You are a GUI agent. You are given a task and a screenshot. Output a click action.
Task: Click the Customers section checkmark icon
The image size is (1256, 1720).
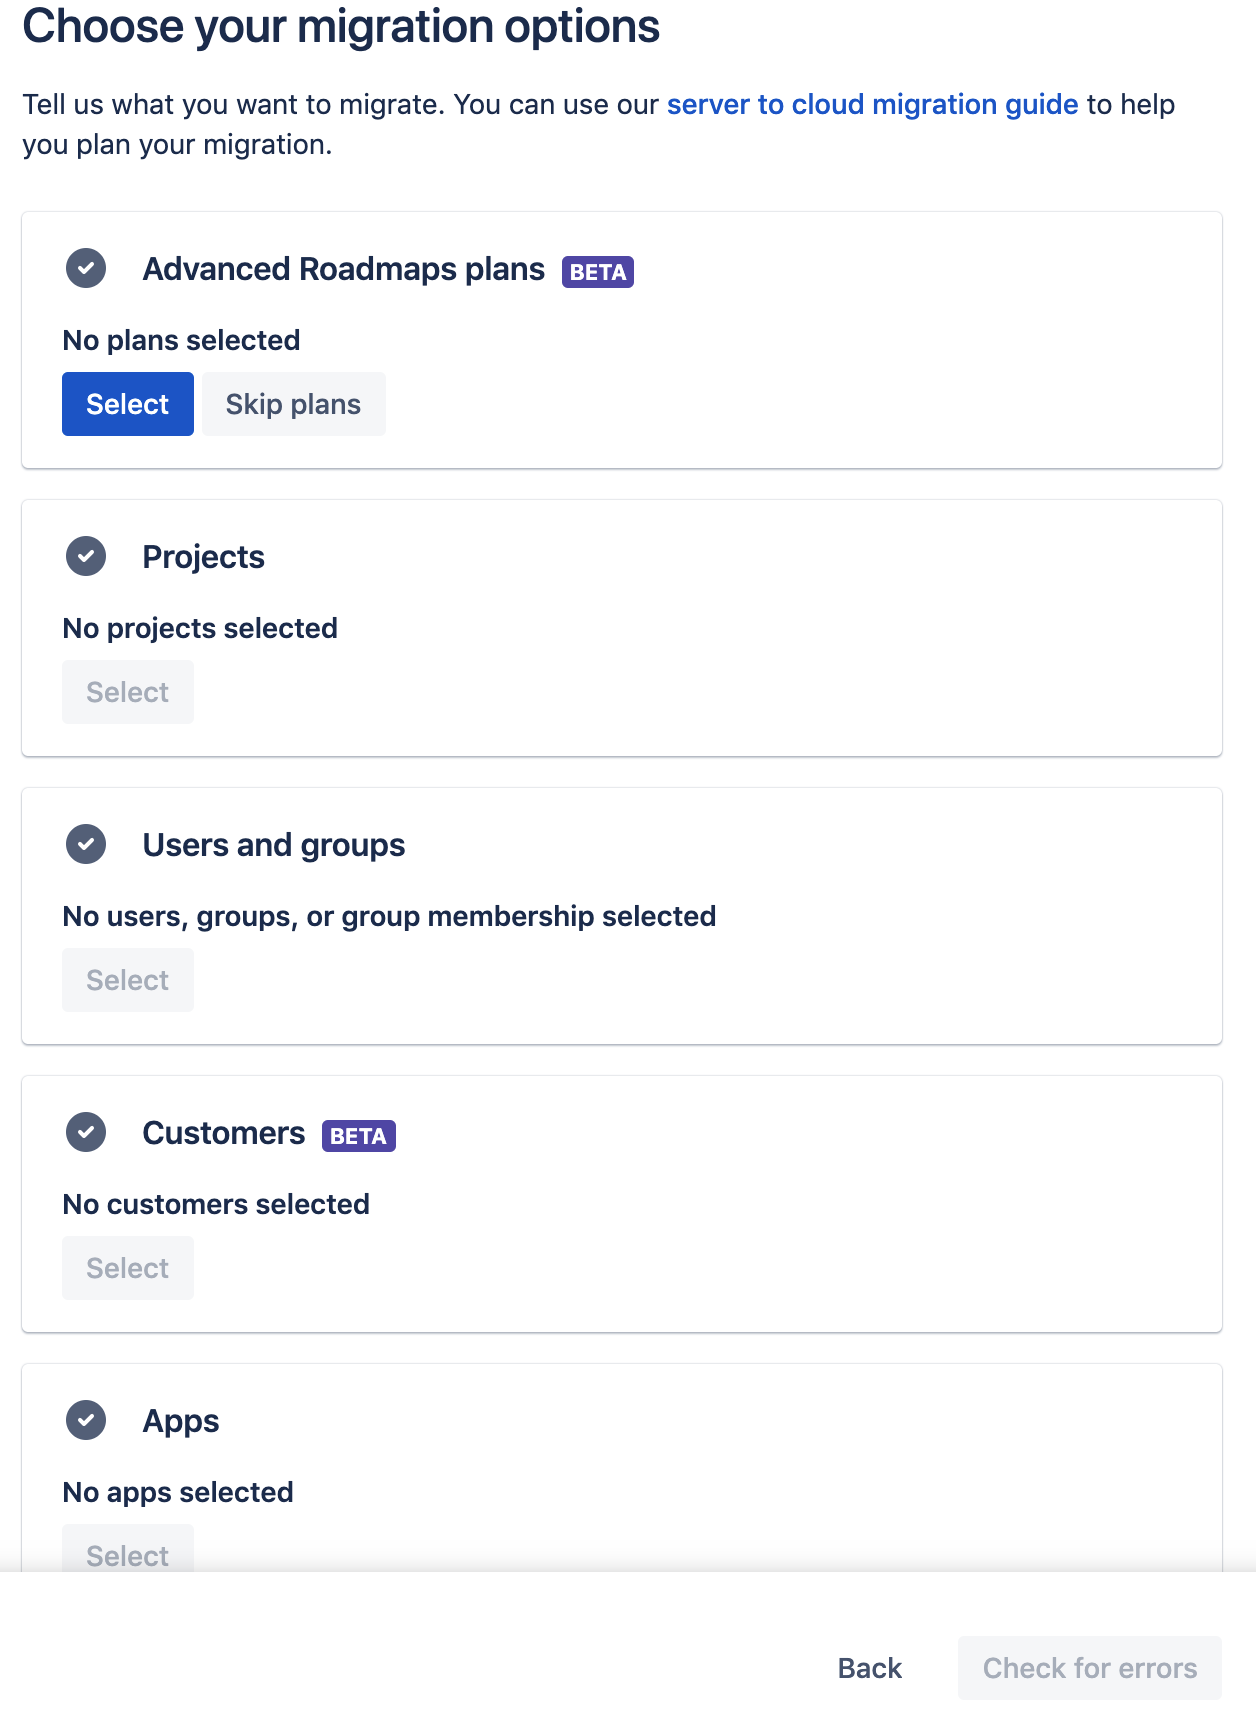86,1132
